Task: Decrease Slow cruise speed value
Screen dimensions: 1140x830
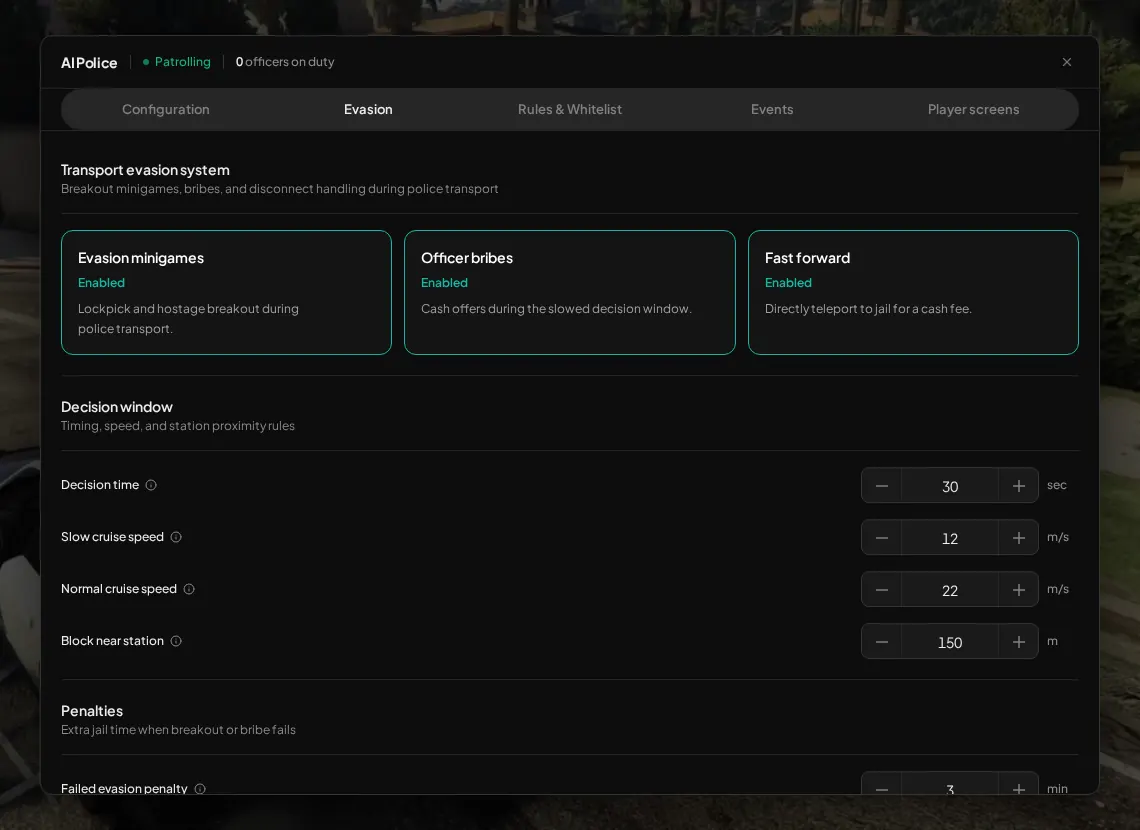Action: 881,537
